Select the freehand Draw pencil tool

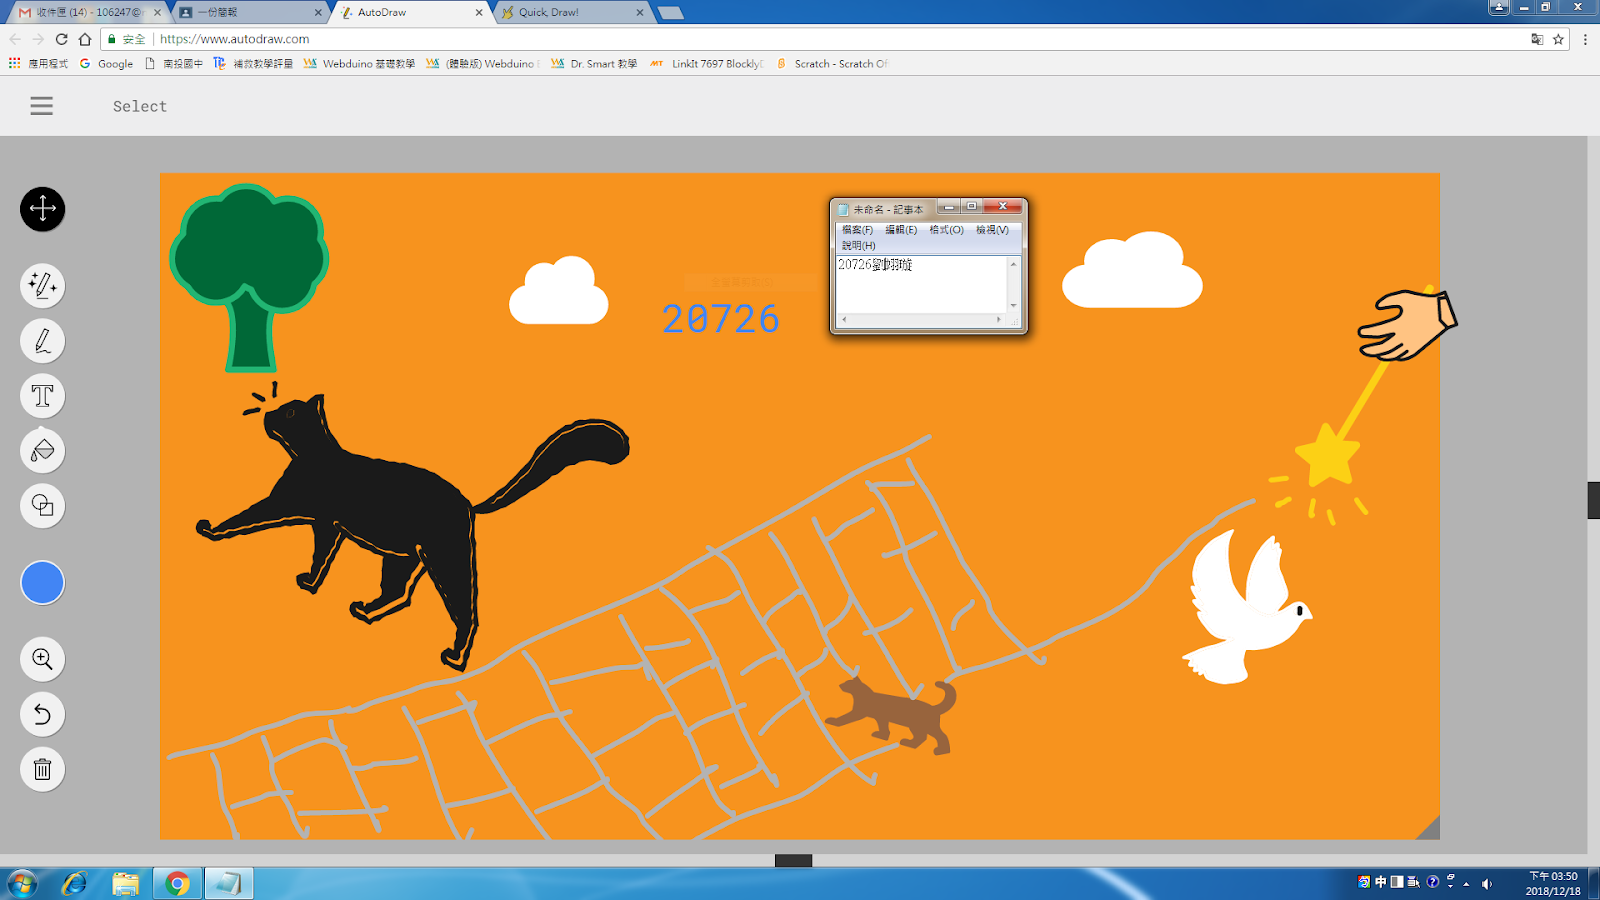[43, 341]
